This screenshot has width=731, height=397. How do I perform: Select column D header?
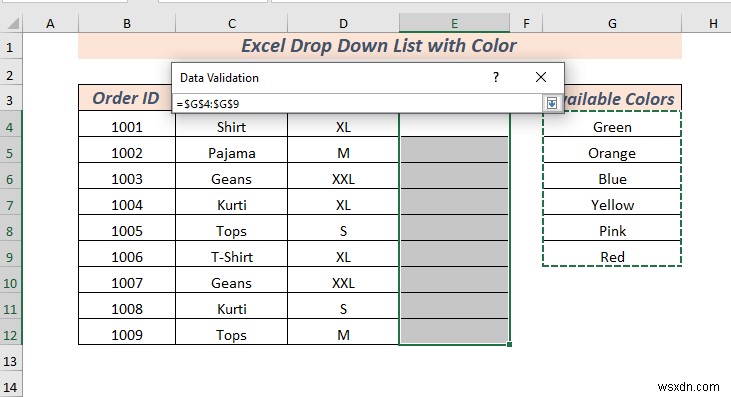coord(343,23)
